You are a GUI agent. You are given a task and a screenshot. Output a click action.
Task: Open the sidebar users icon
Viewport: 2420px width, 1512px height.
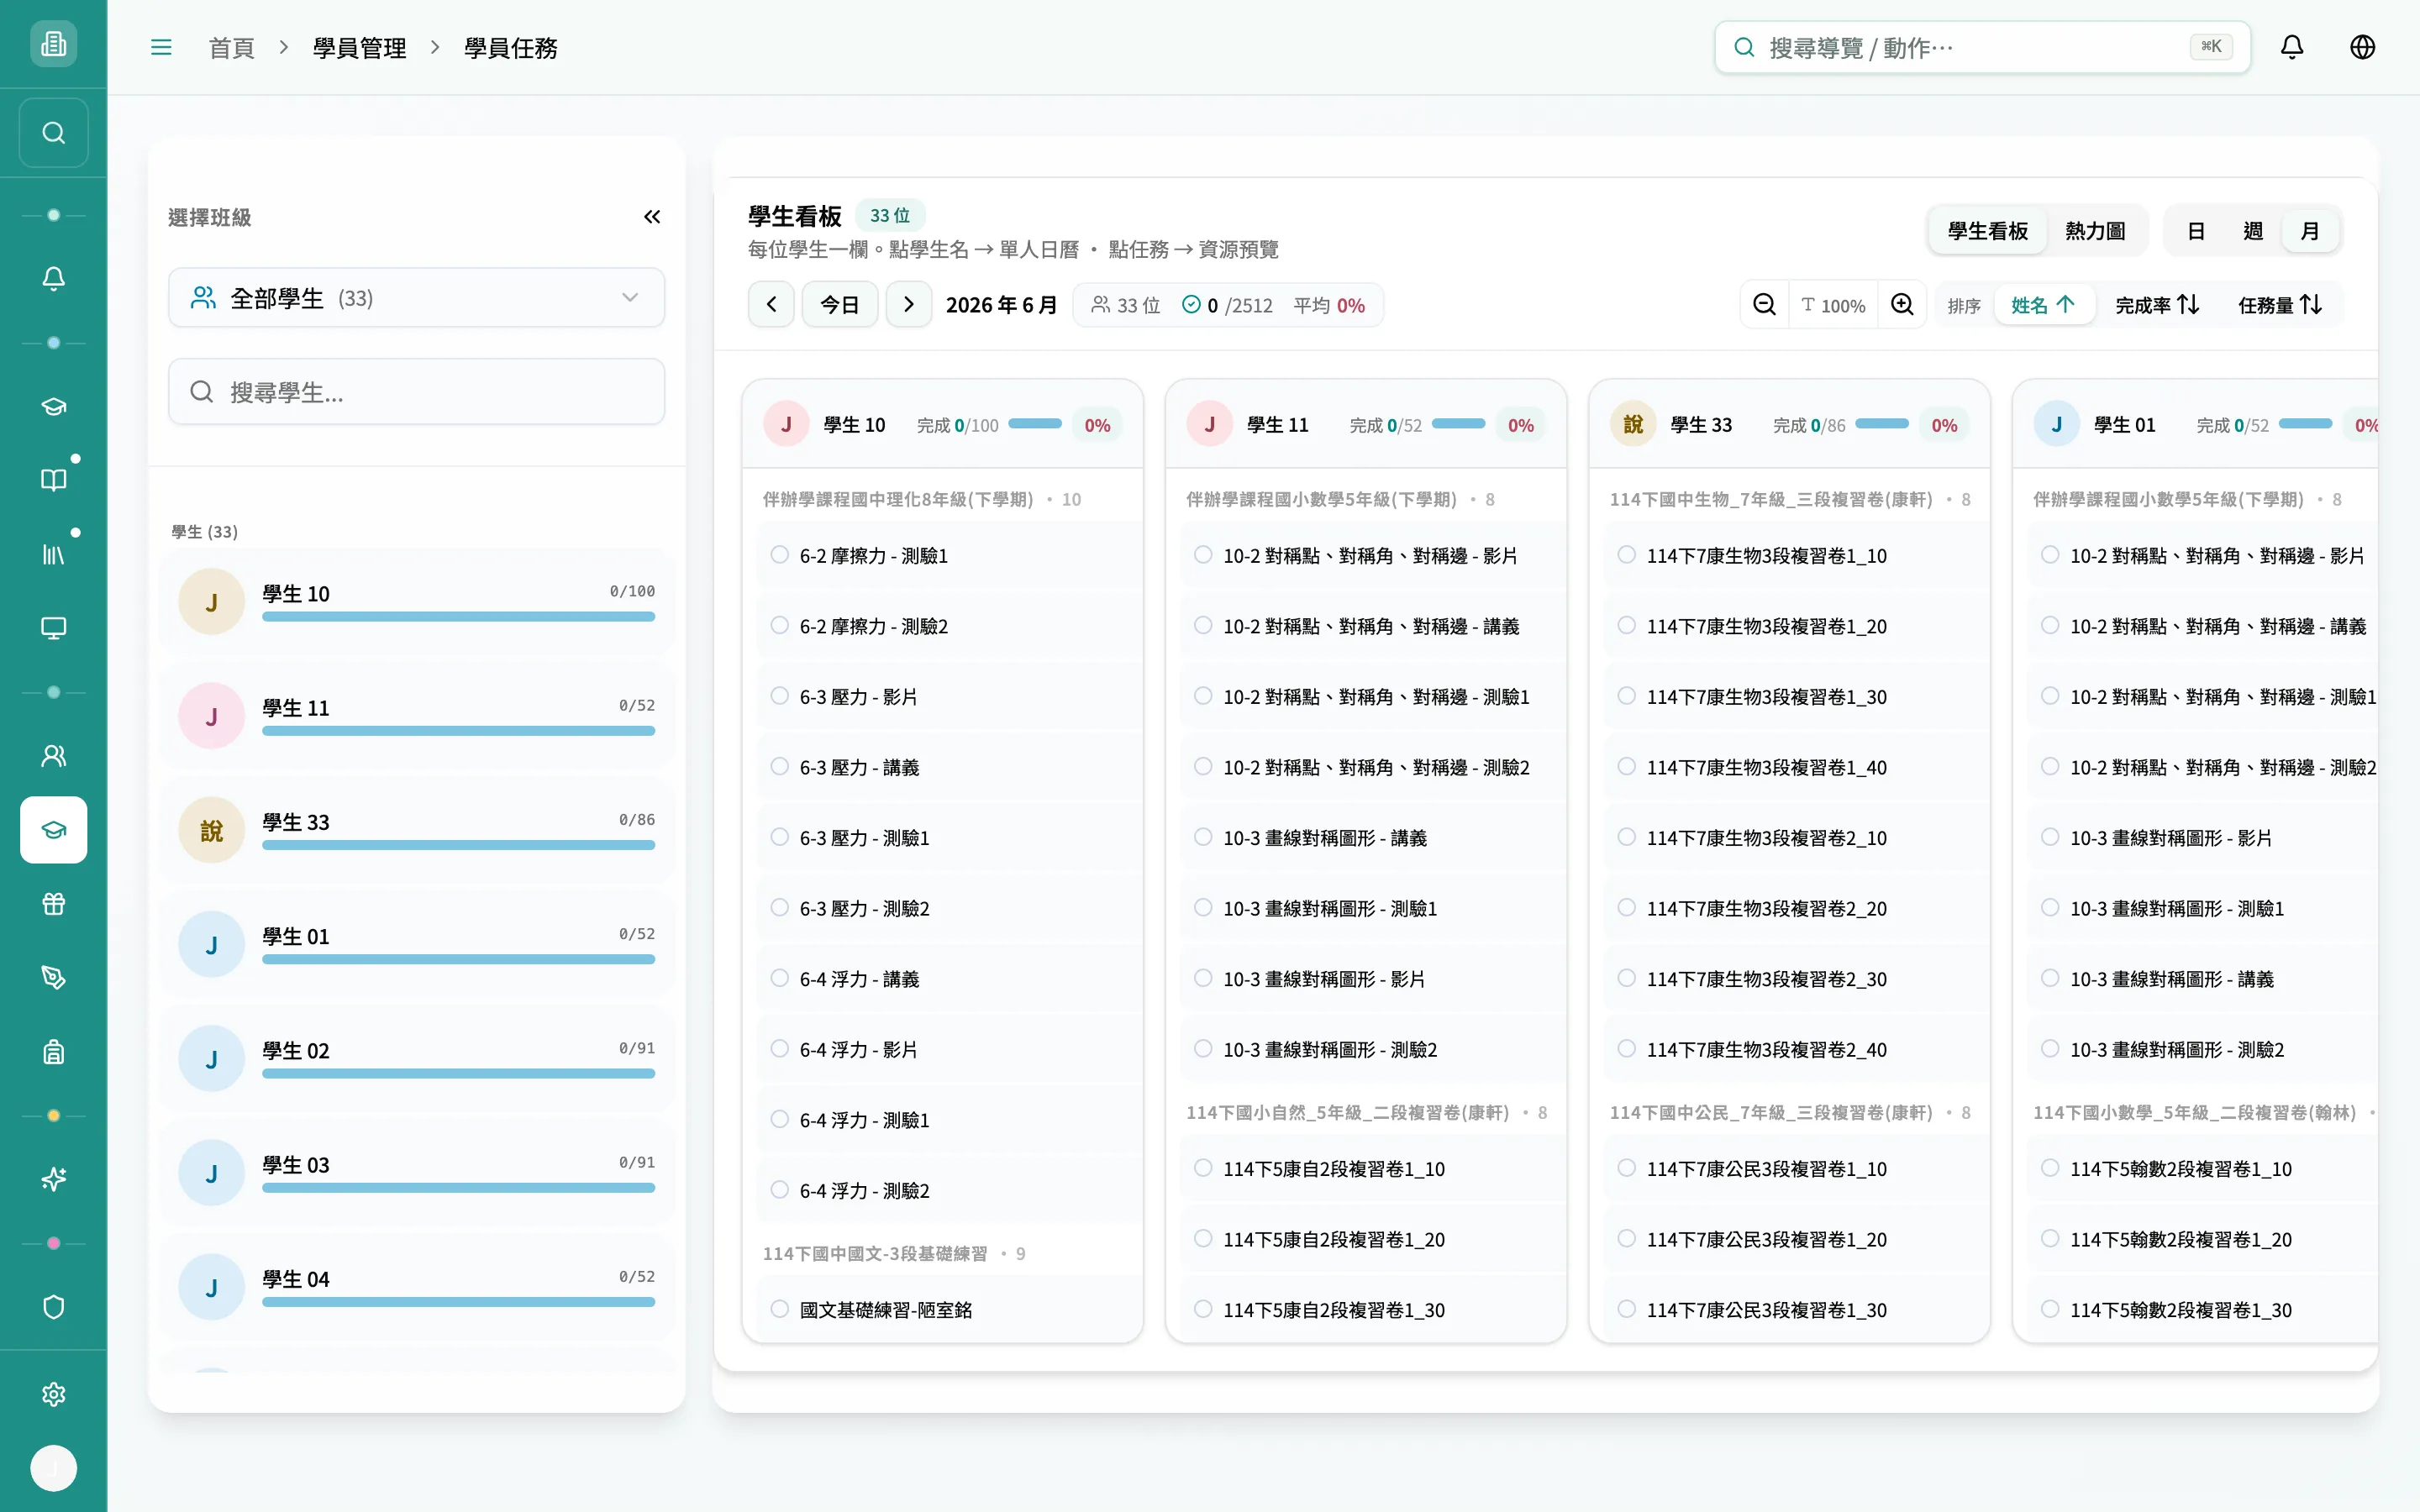click(x=53, y=756)
